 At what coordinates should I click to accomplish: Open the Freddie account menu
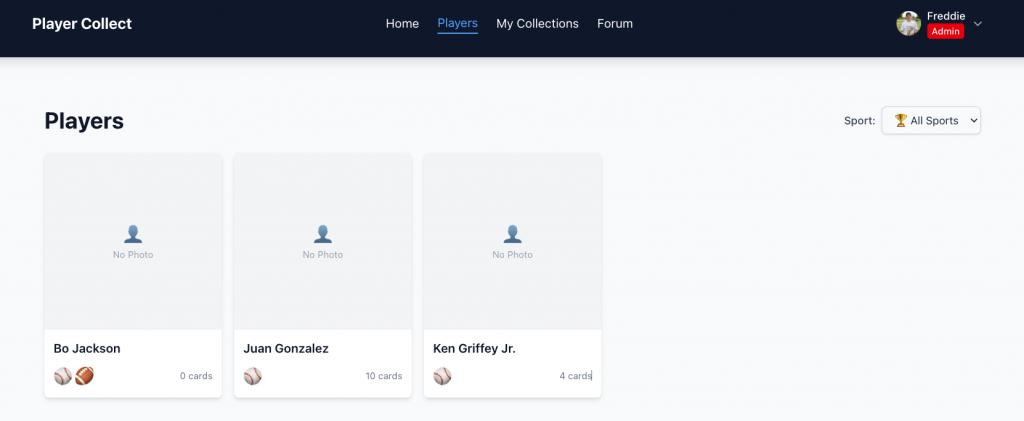[945, 16]
